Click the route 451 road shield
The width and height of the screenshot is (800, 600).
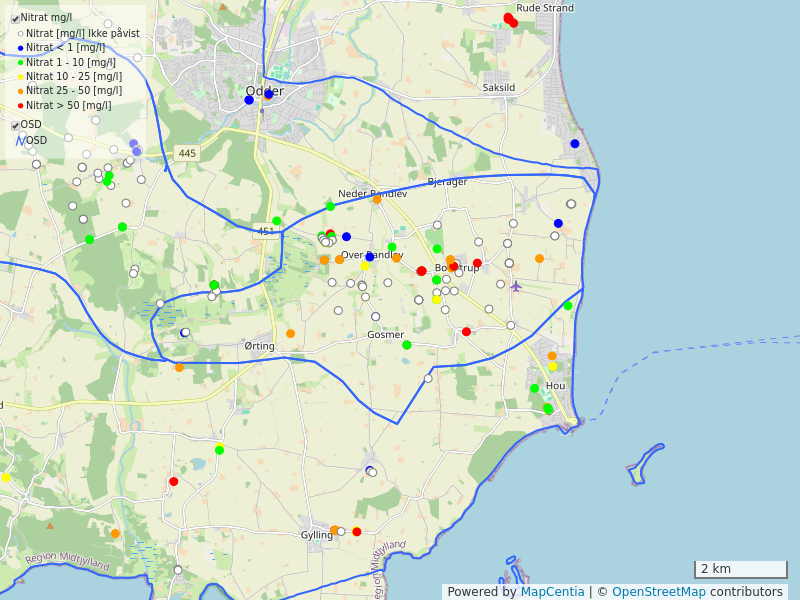click(x=265, y=231)
